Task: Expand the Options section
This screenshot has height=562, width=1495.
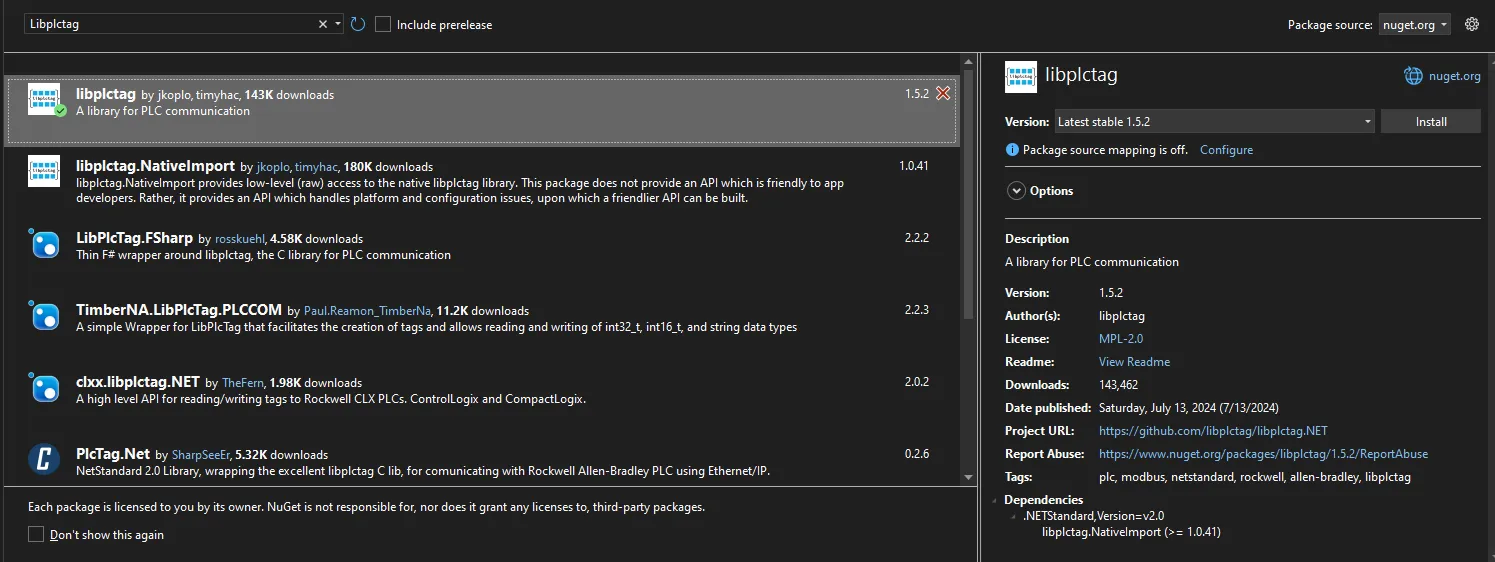Action: point(1016,191)
